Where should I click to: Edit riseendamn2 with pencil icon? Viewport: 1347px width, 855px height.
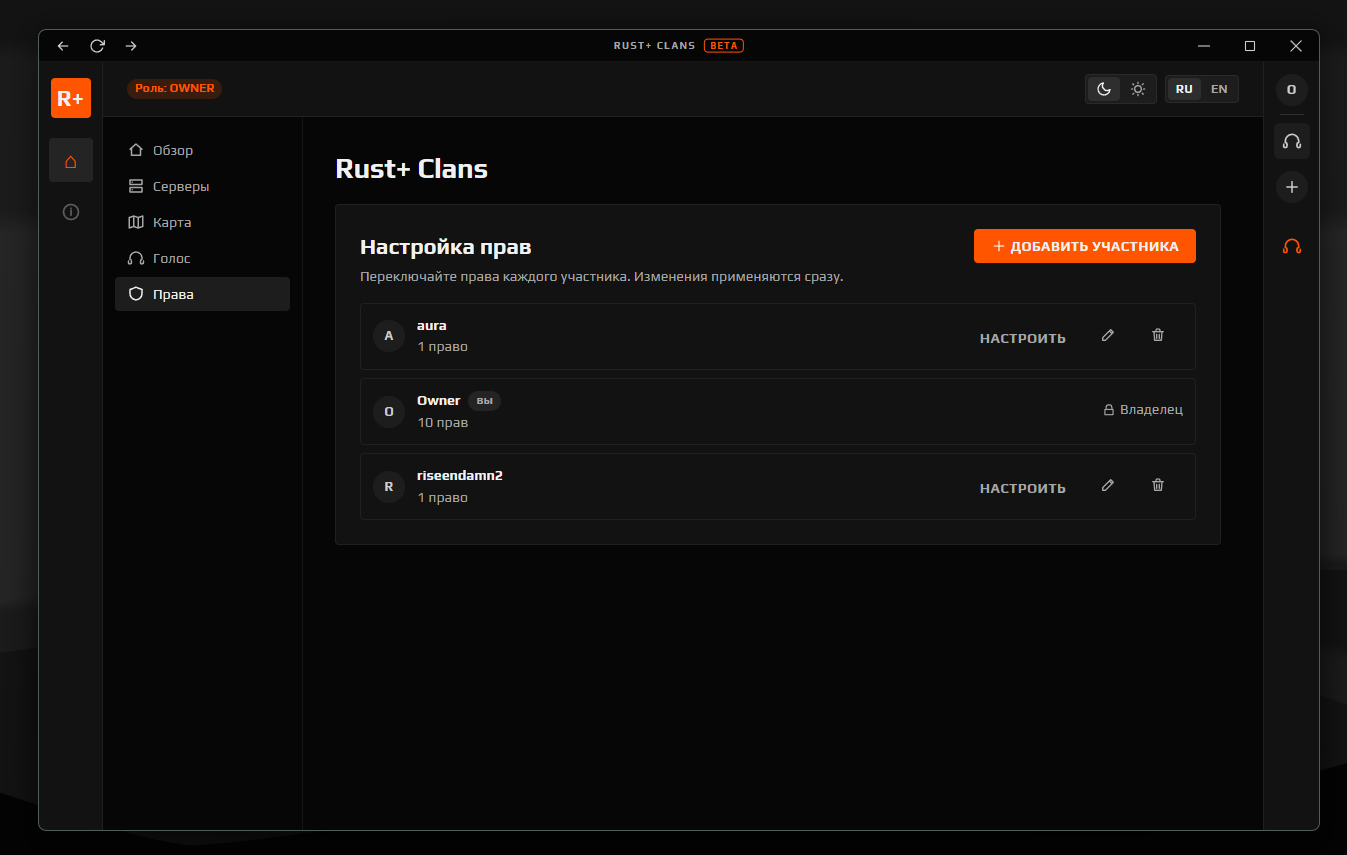[x=1107, y=485]
